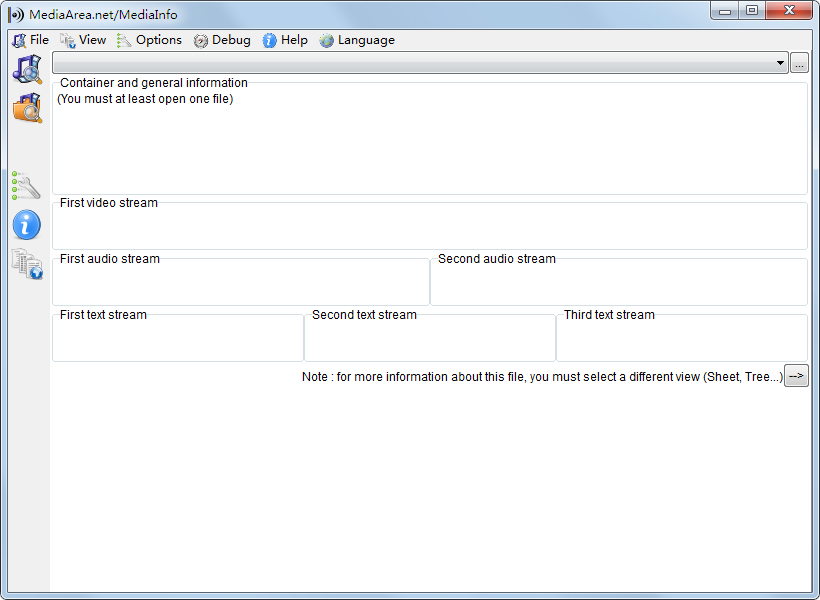Click the Open Folder sidebar icon
This screenshot has width=820, height=600.
click(27, 108)
